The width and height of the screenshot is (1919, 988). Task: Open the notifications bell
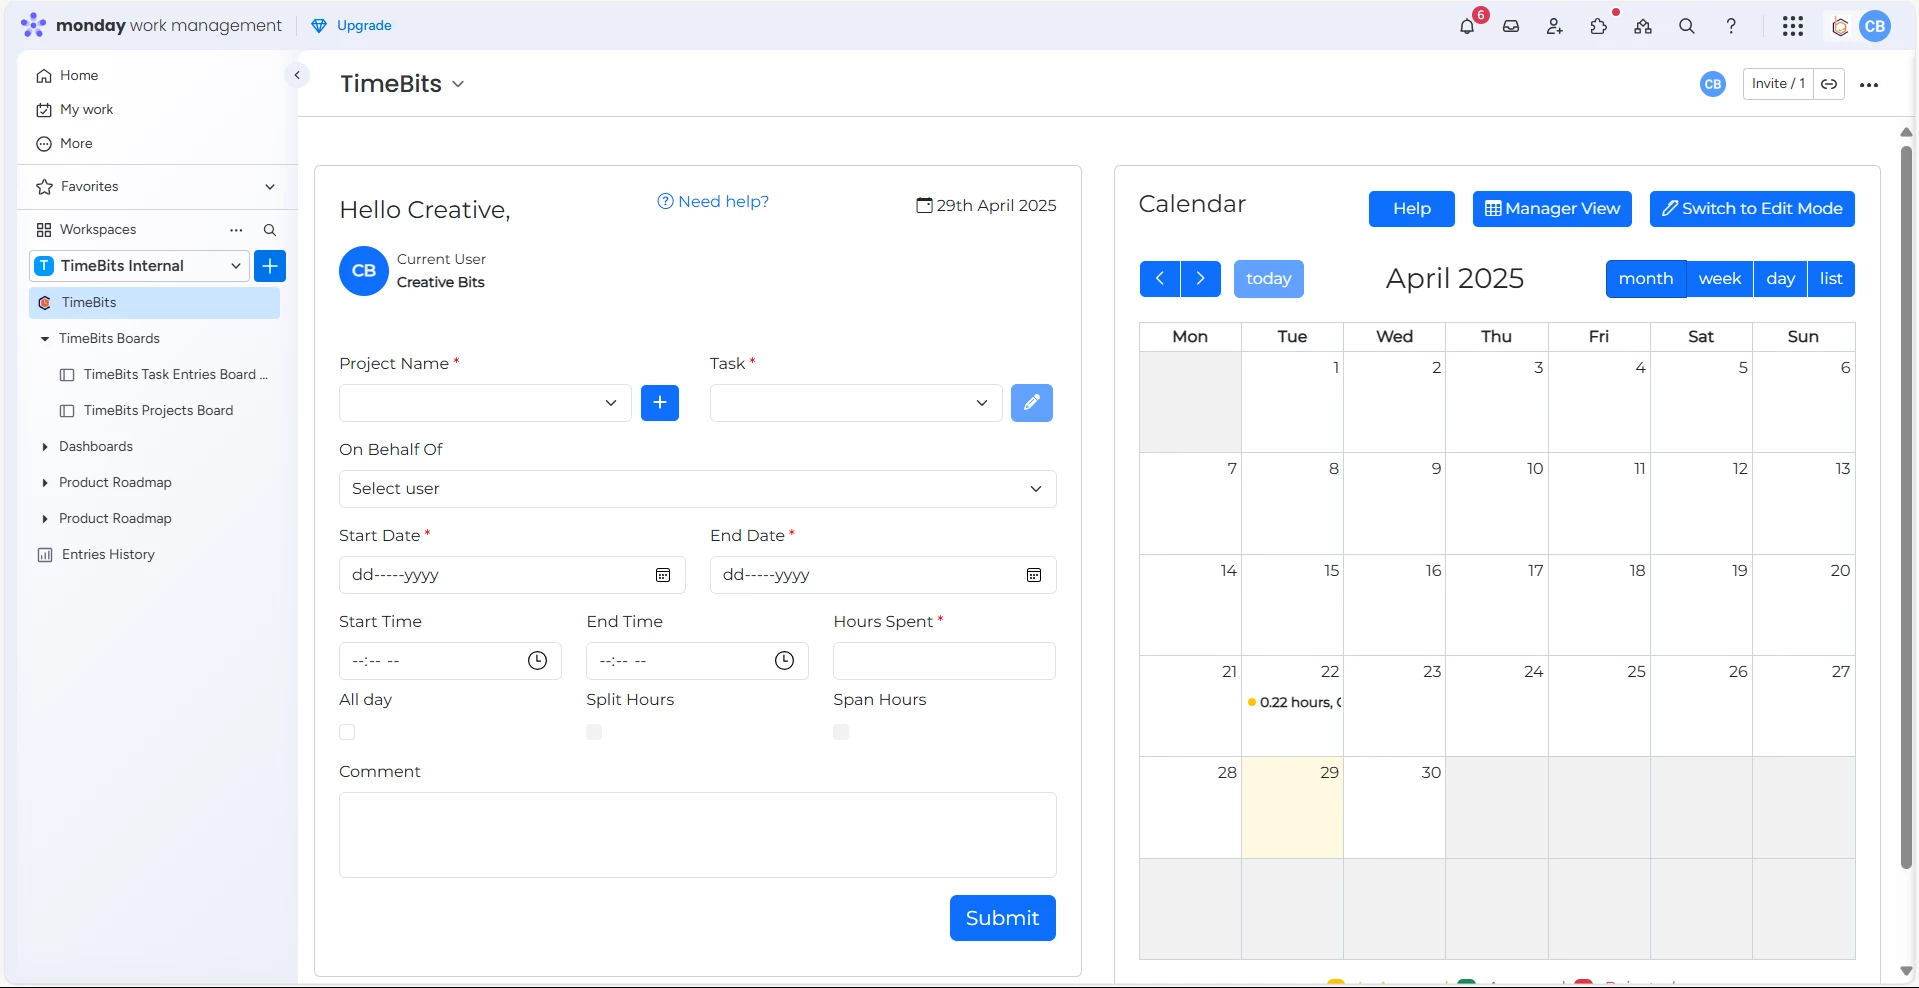click(x=1467, y=27)
